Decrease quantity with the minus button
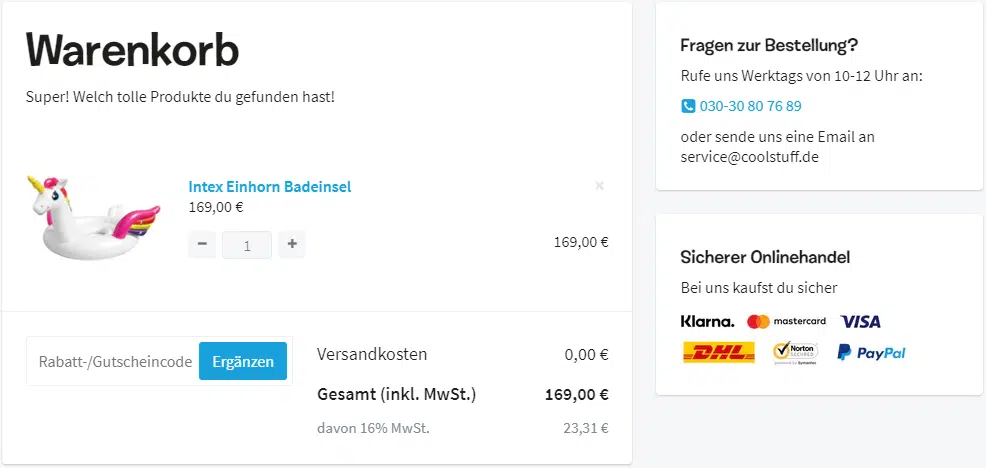Screen dimensions: 986x468 pyautogui.click(x=202, y=244)
